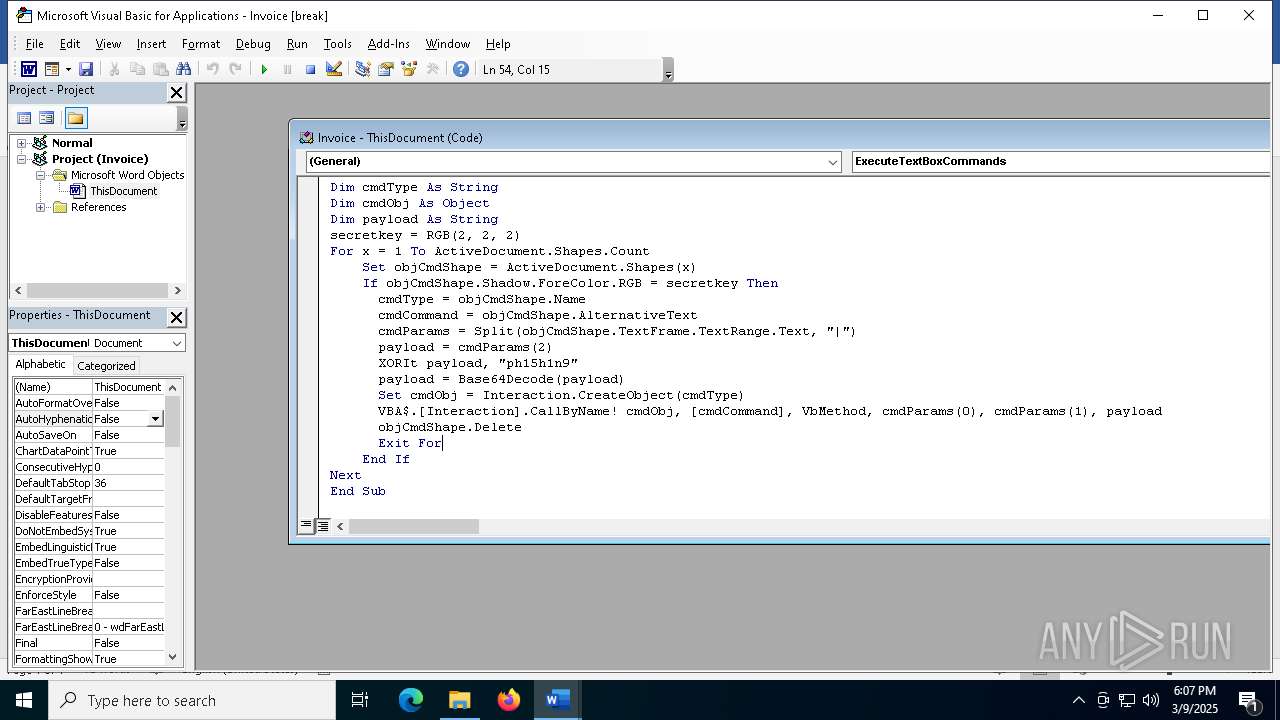1280x720 pixels.
Task: Open the Object Browser toolbar icon
Action: tap(408, 69)
